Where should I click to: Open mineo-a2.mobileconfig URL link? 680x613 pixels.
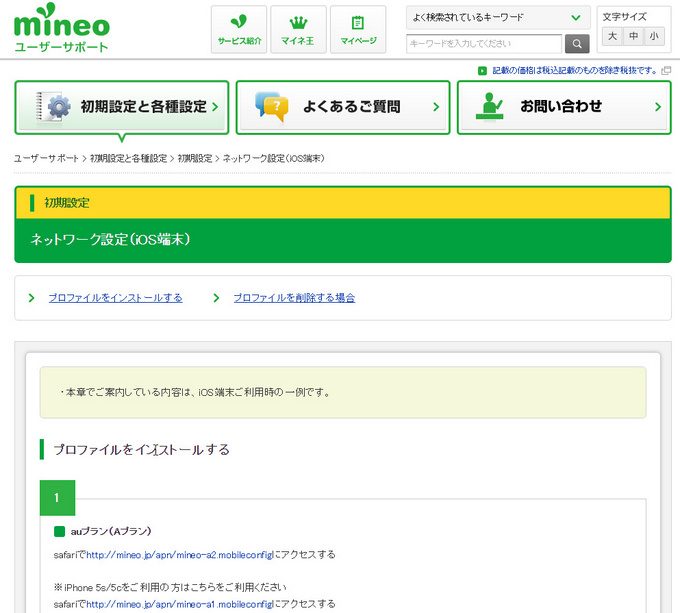pyautogui.click(x=180, y=555)
